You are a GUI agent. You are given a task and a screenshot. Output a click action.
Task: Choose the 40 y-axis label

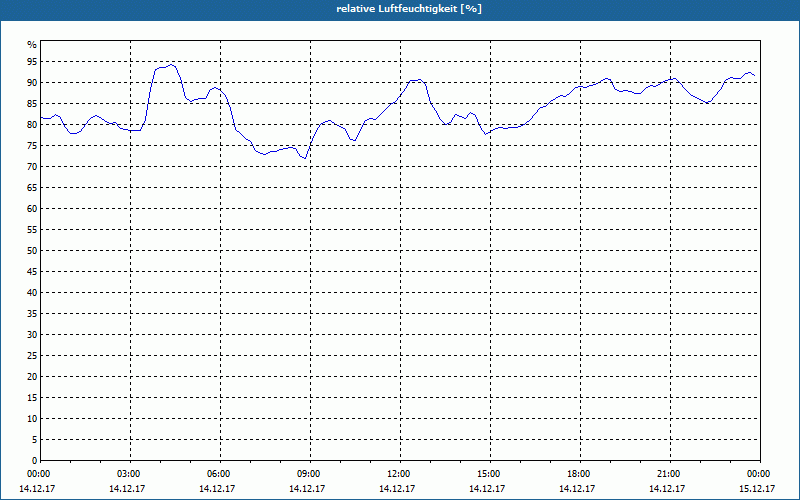coord(32,292)
